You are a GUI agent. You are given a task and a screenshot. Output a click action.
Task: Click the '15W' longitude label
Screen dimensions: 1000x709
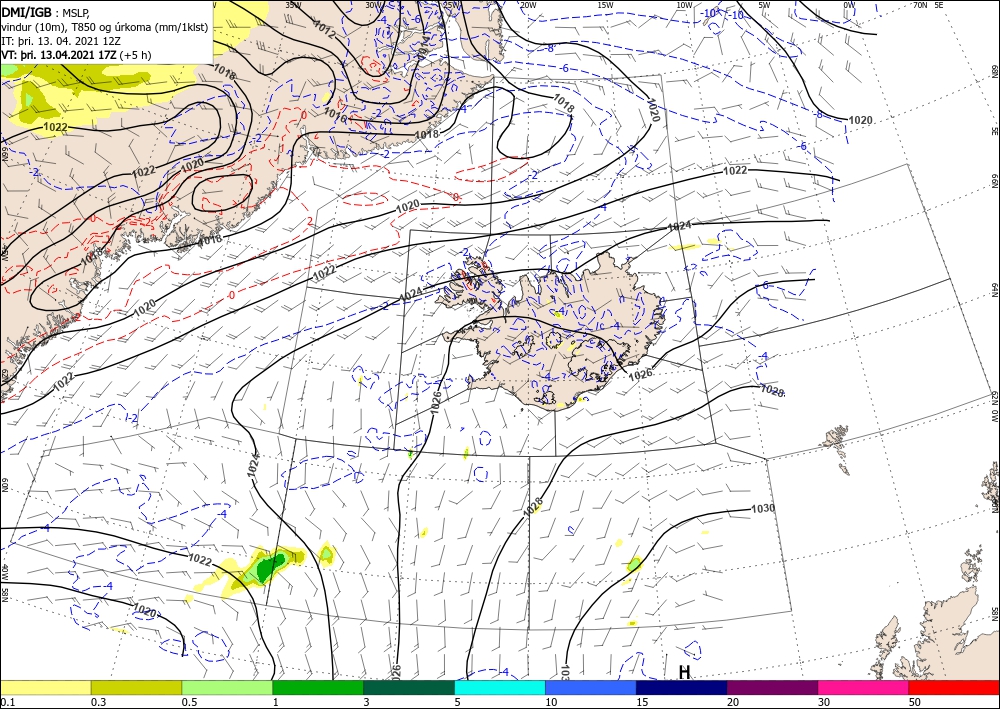pyautogui.click(x=606, y=5)
